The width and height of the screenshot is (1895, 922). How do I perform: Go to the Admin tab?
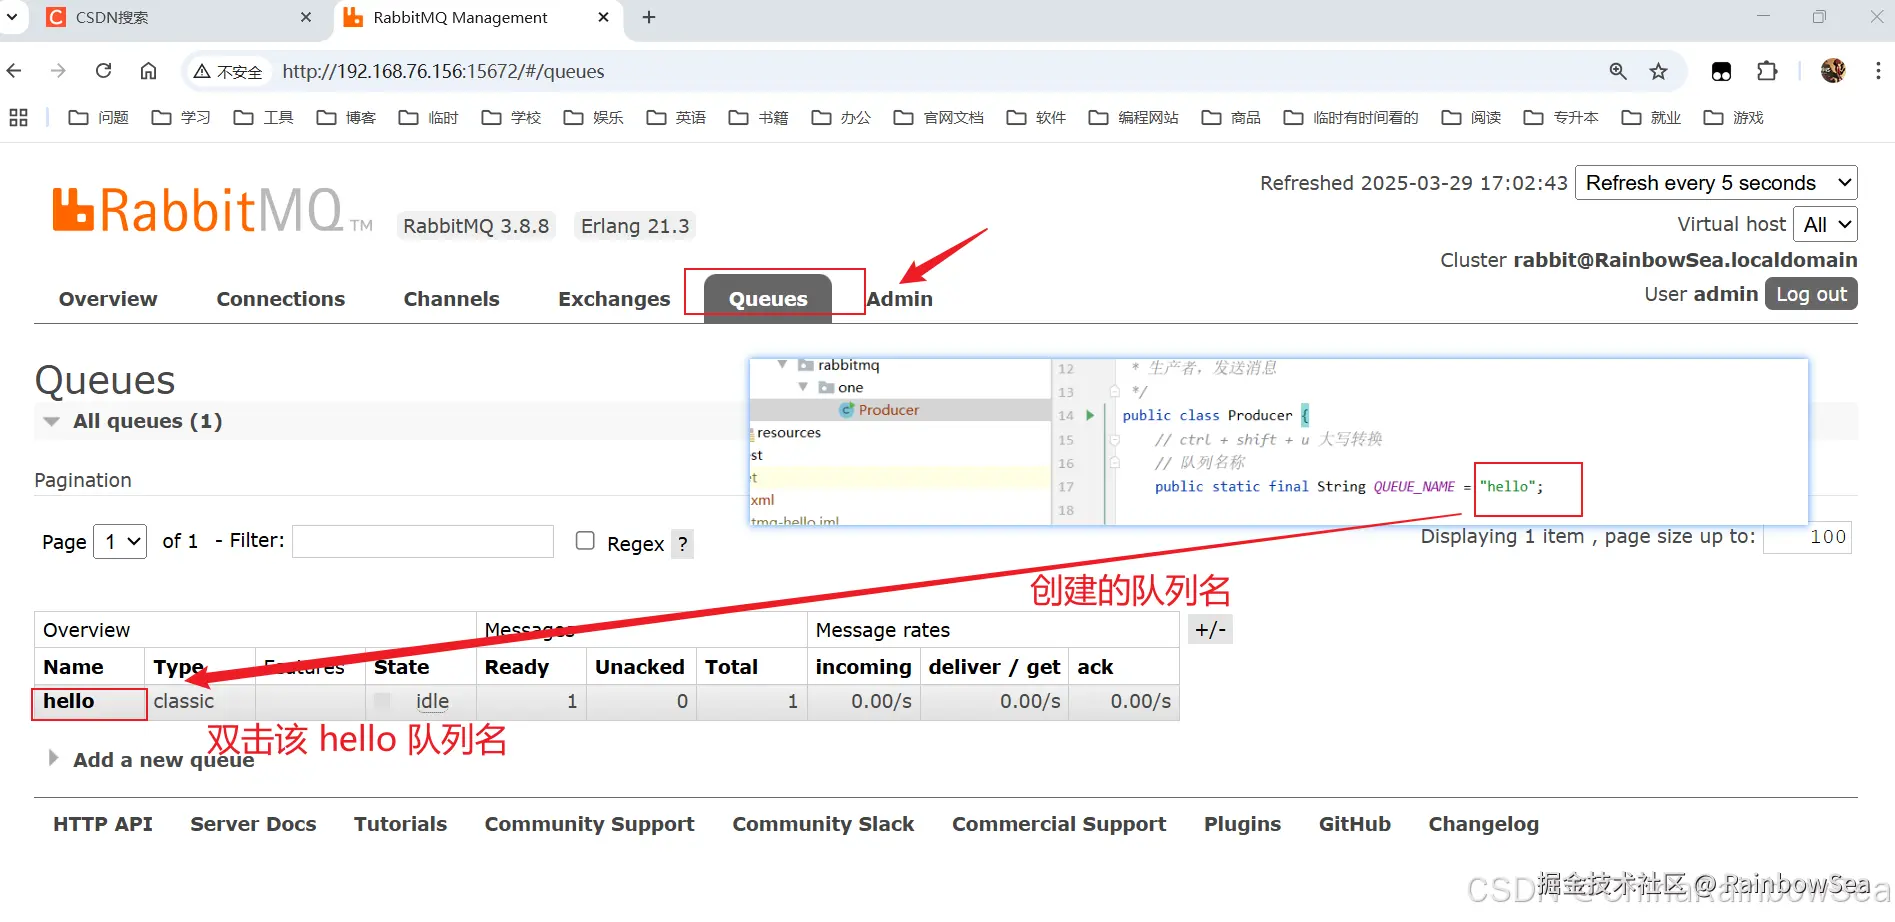click(899, 299)
